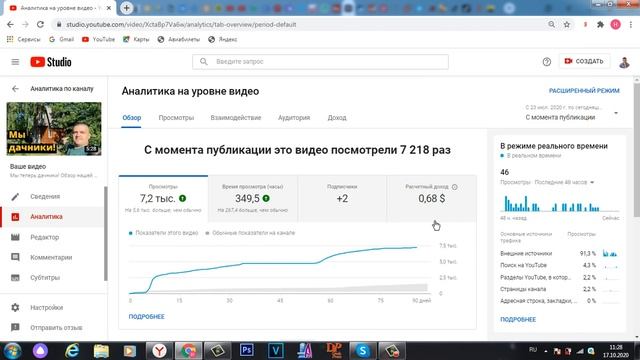
Task: Open the account avatar menu
Action: (x=624, y=62)
